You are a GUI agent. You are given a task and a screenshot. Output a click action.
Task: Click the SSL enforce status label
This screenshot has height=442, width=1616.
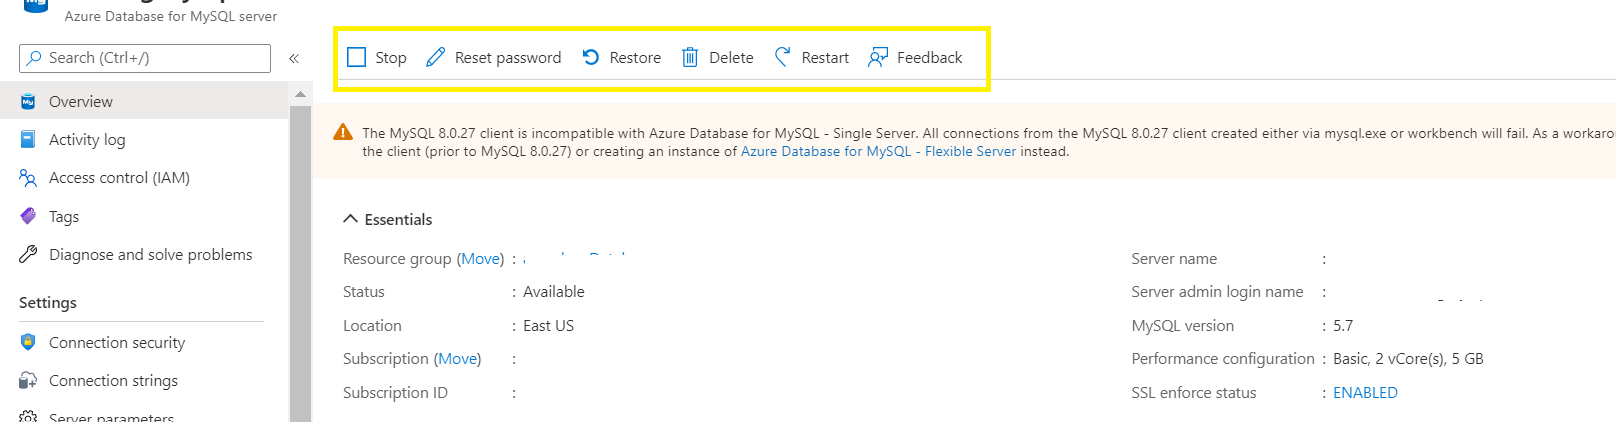1194,392
